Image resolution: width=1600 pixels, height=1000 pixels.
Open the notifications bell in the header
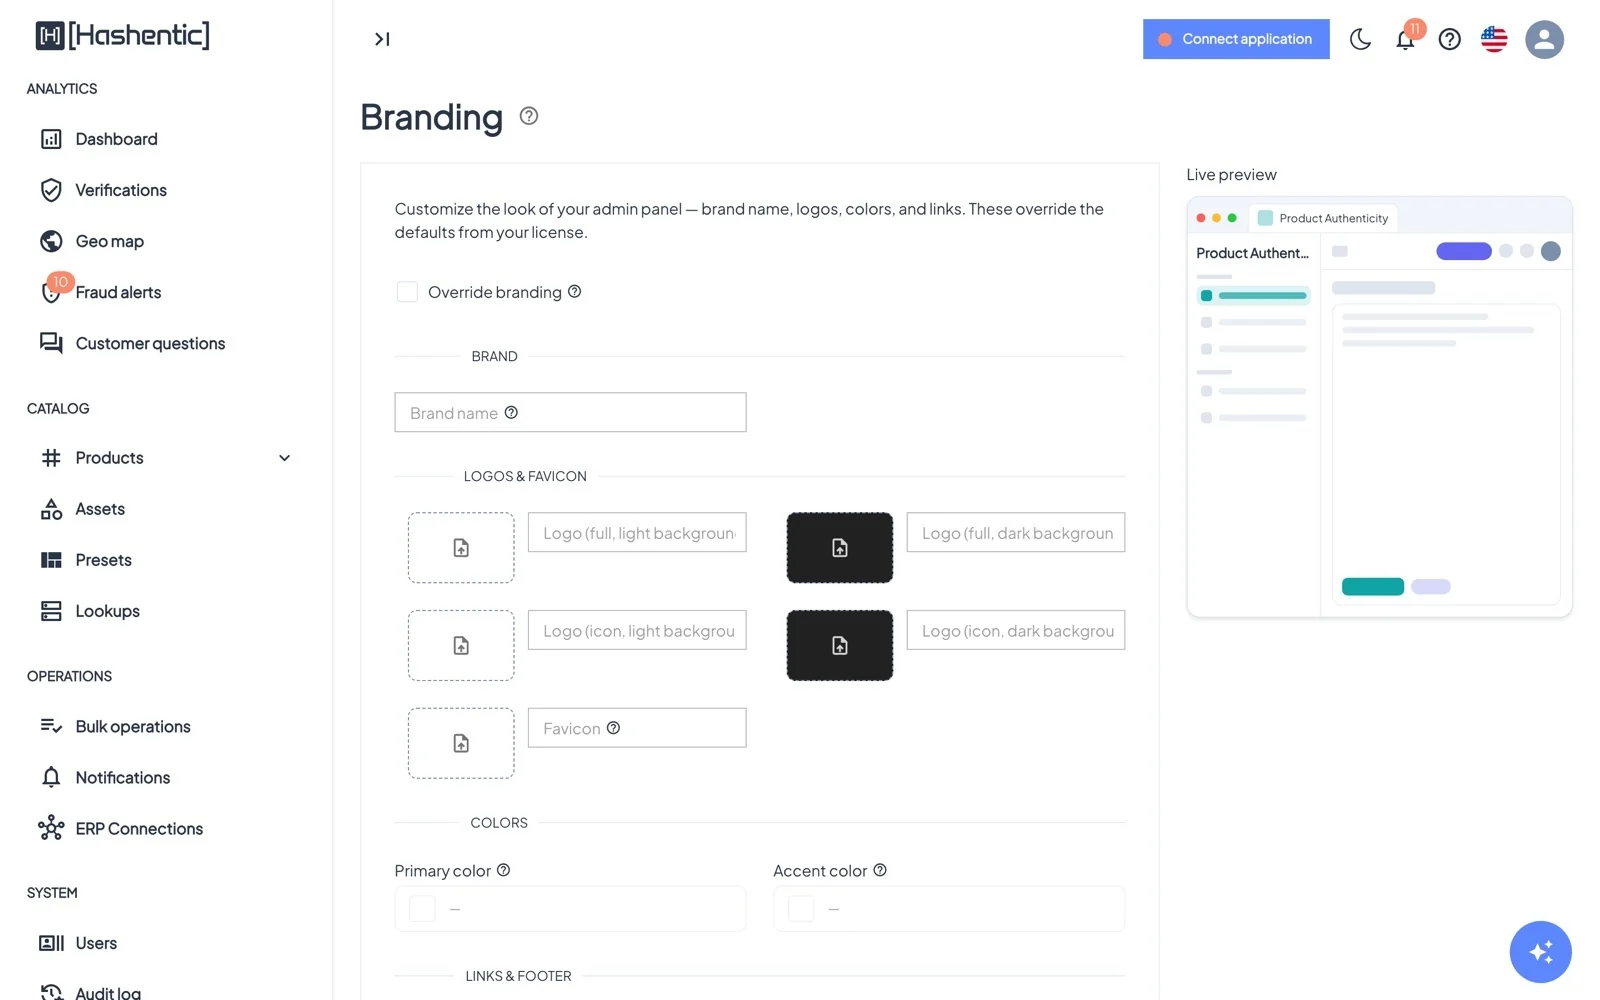coord(1405,39)
